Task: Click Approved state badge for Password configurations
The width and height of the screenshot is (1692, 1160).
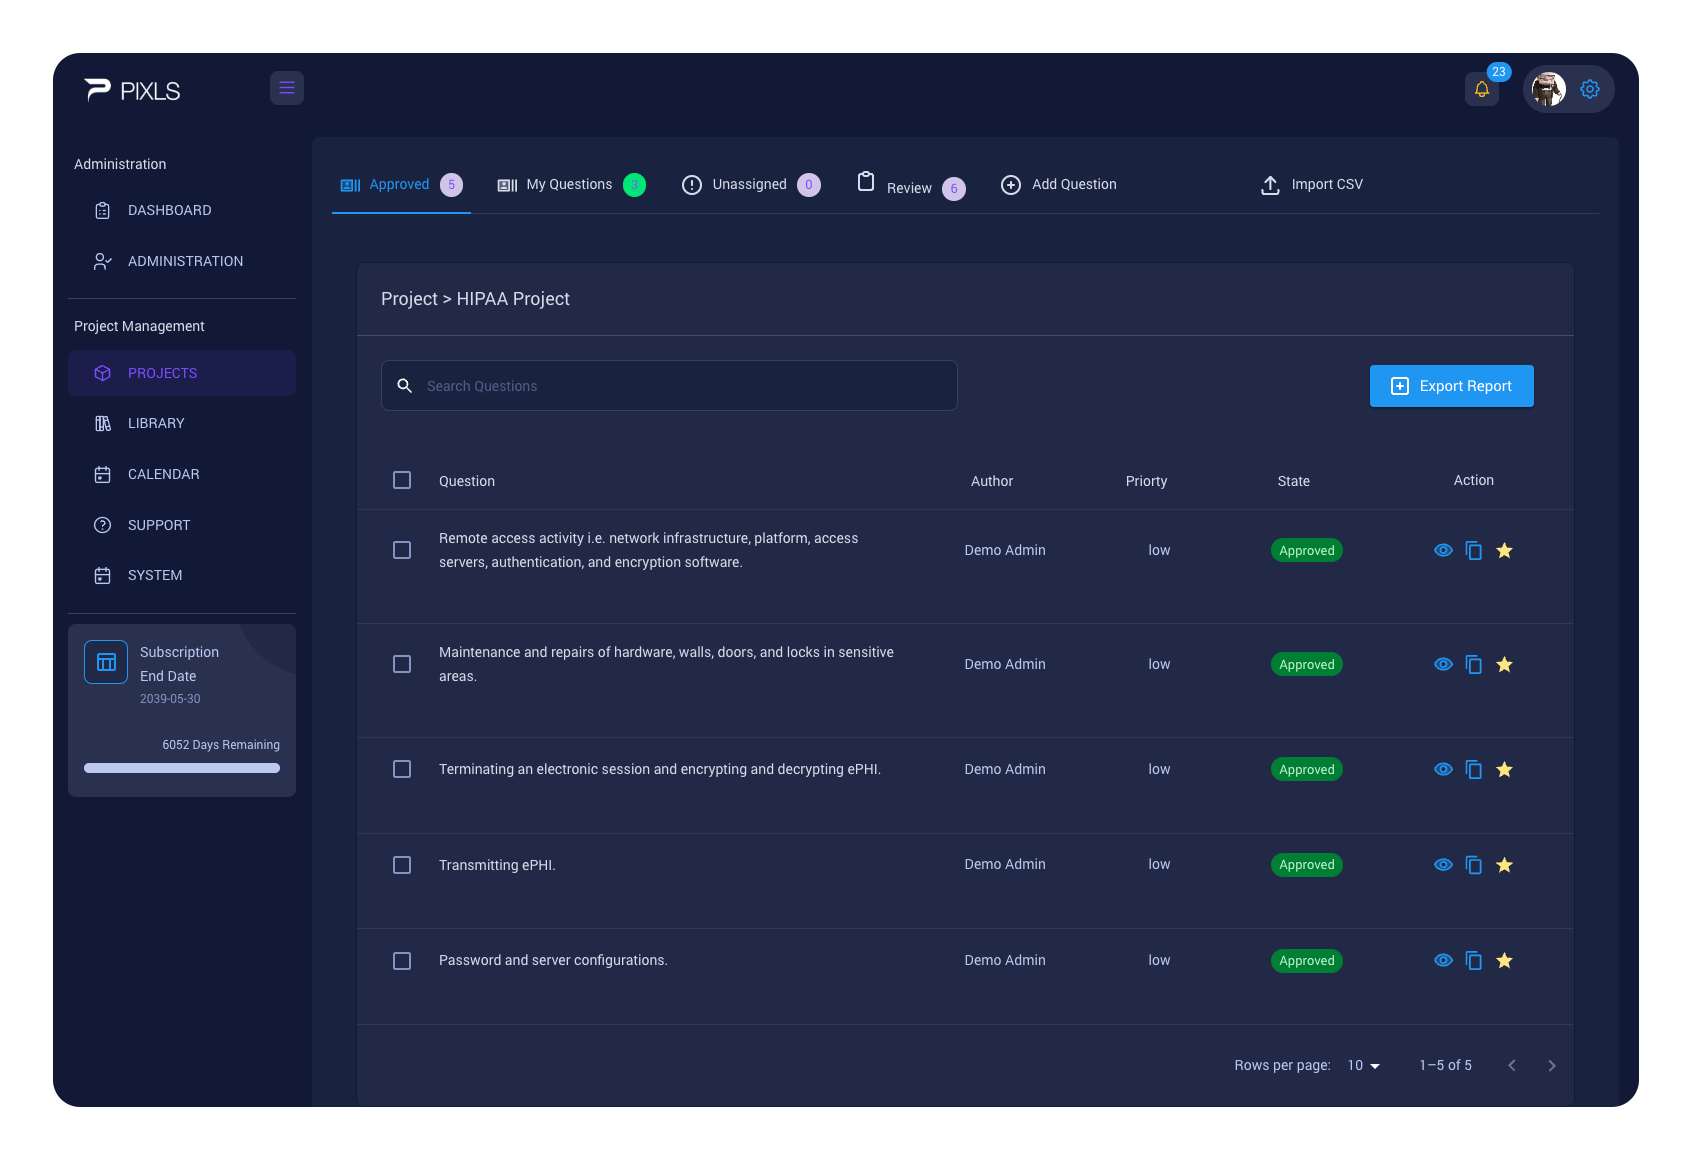Action: [x=1306, y=961]
